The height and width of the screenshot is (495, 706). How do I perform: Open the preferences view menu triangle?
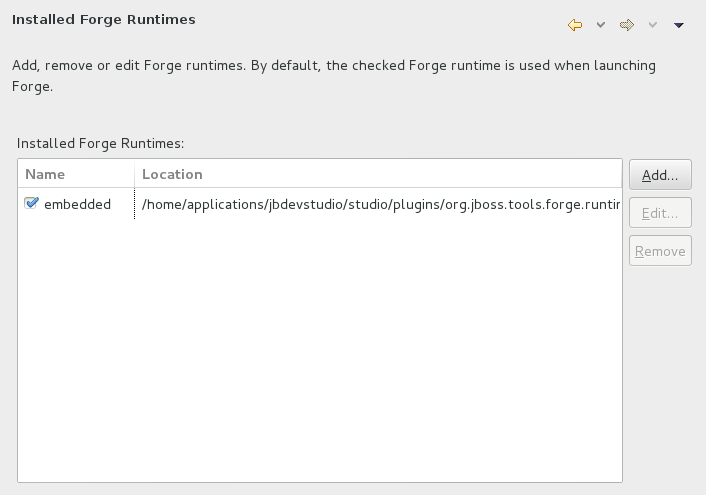tap(679, 25)
